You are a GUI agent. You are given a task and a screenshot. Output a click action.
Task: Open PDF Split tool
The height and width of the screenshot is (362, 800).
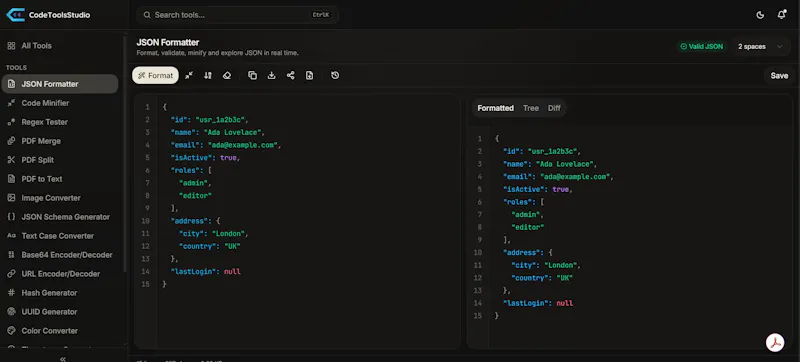point(60,160)
